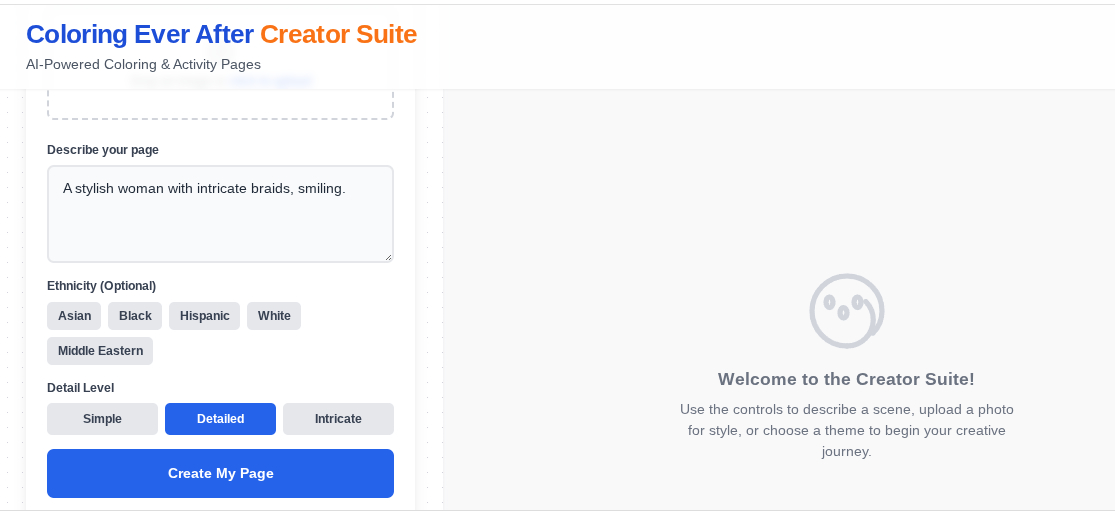The width and height of the screenshot is (1115, 520).
Task: Pick the White ethnicity option
Action: click(x=274, y=316)
